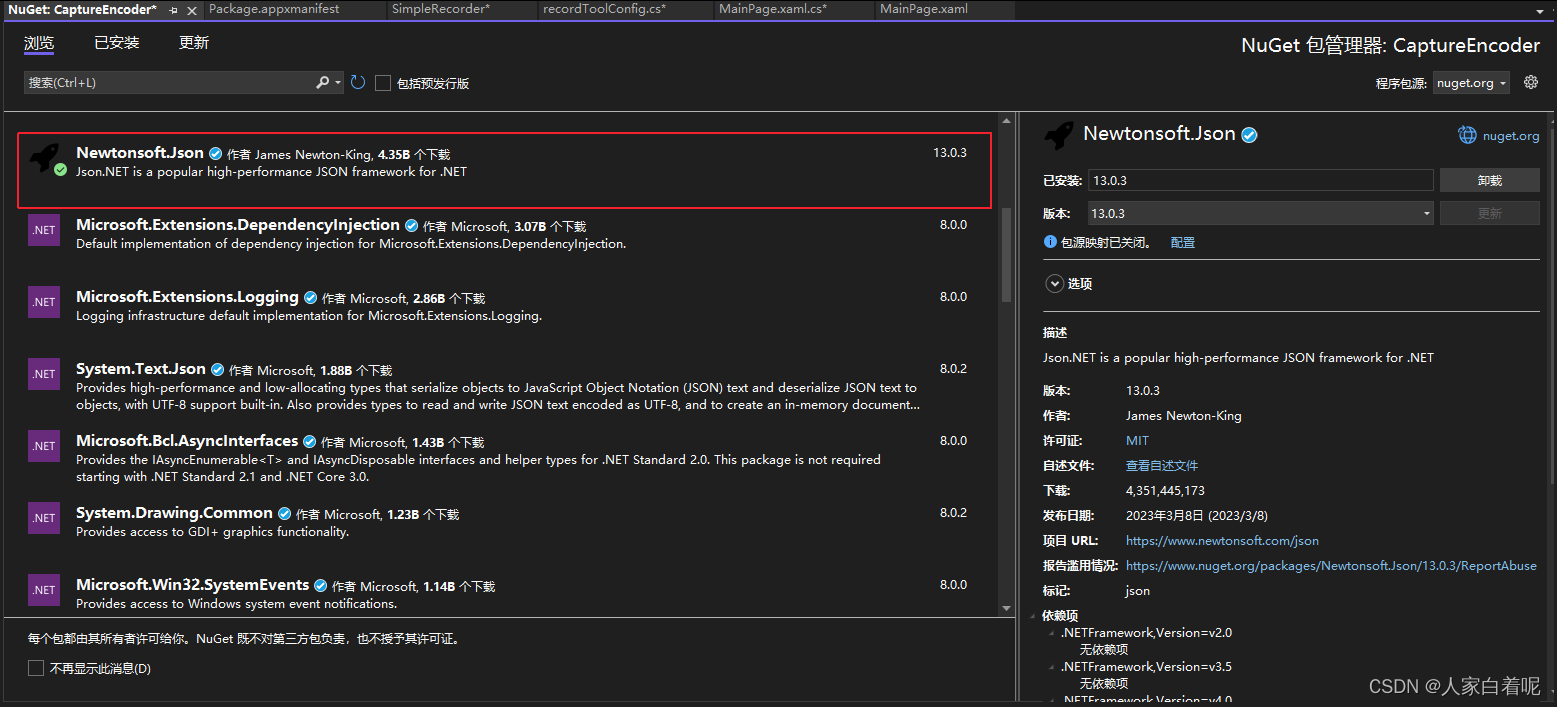The image size is (1557, 707).
Task: Collapse .NETFramework,Version=v3.5 dependency node
Action: pyautogui.click(x=1051, y=667)
